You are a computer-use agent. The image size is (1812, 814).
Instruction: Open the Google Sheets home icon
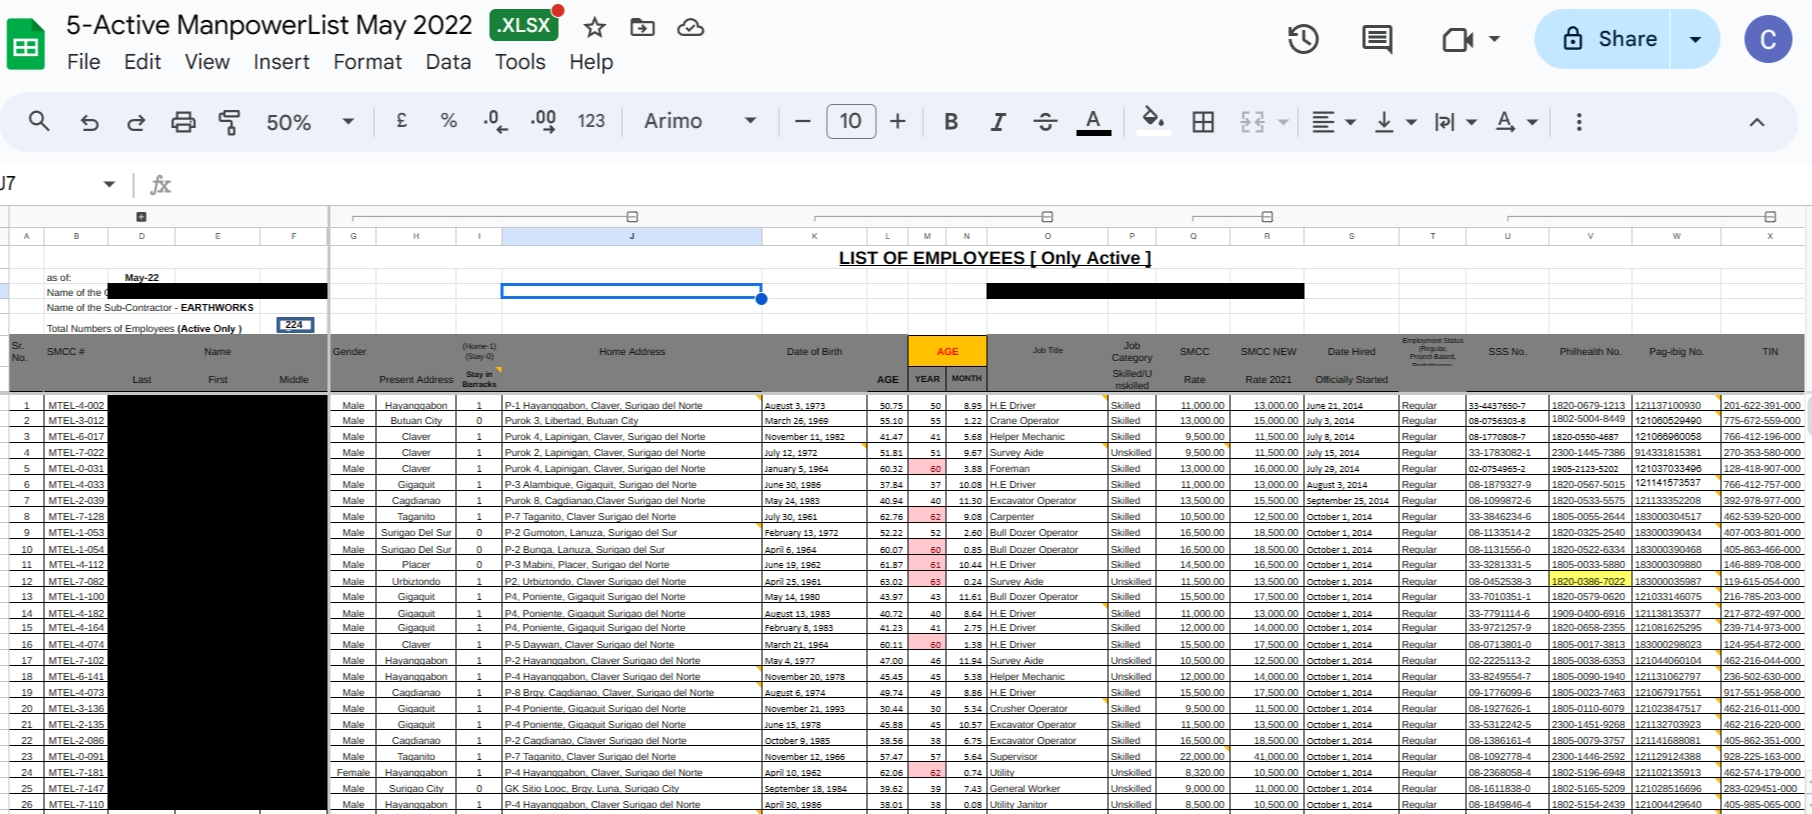[26, 45]
